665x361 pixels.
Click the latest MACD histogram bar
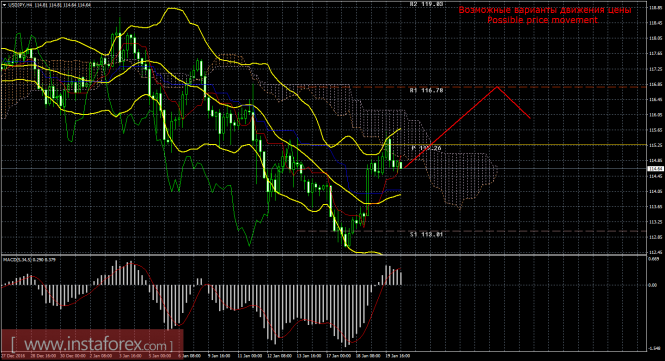(x=400, y=278)
